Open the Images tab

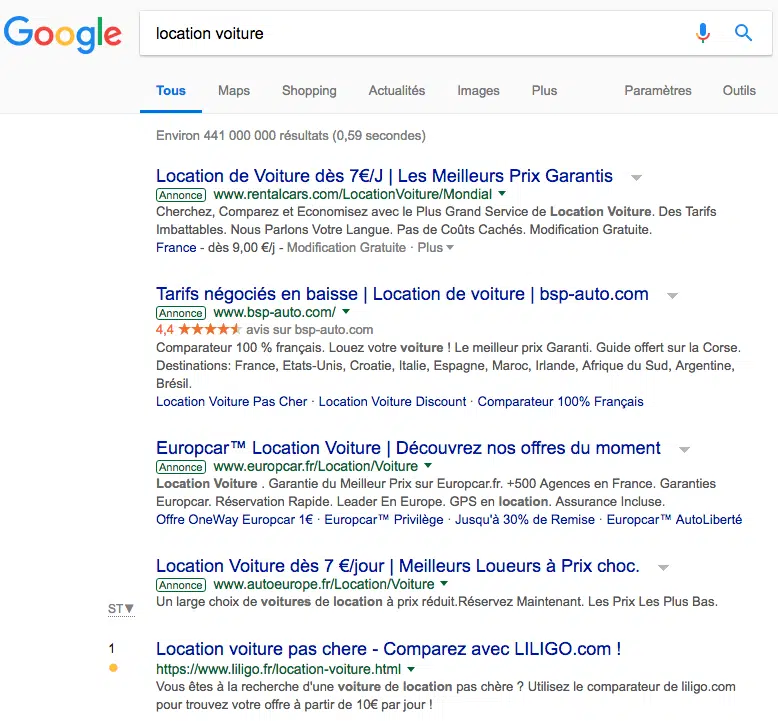coord(478,91)
